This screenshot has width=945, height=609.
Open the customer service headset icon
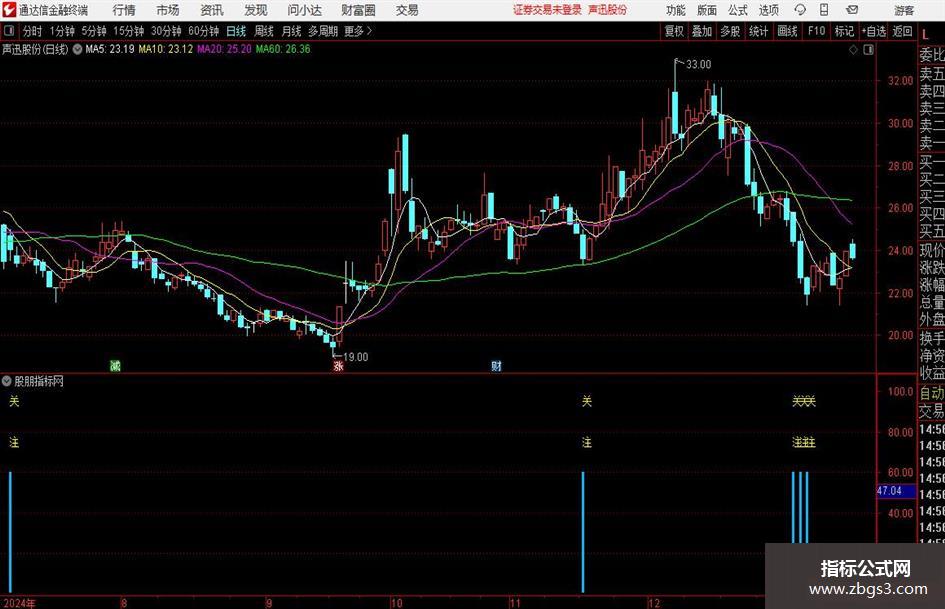[x=800, y=10]
